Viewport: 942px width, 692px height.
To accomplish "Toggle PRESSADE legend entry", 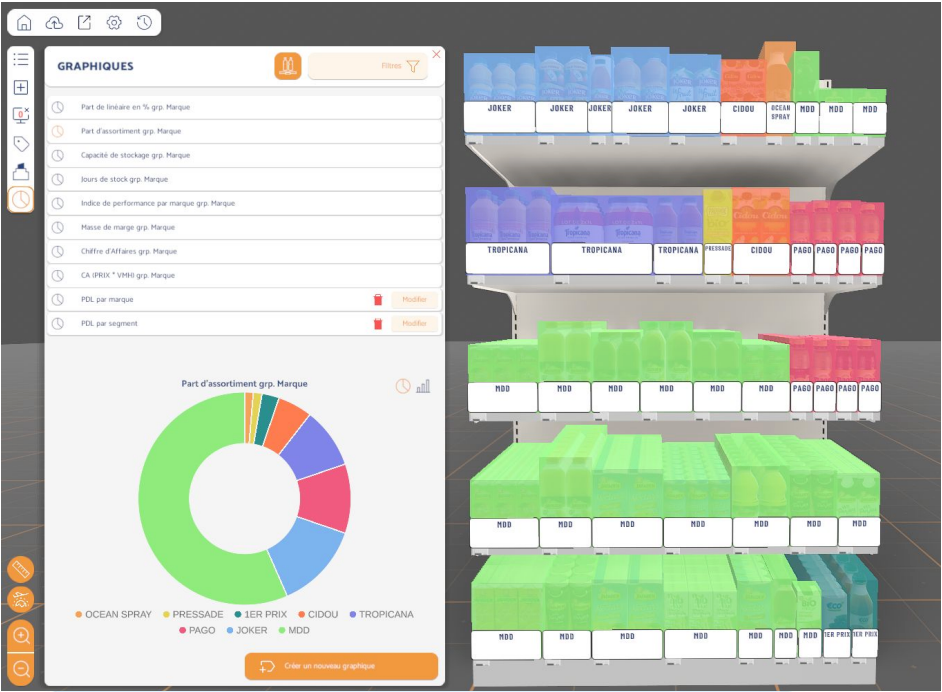I will coord(193,615).
